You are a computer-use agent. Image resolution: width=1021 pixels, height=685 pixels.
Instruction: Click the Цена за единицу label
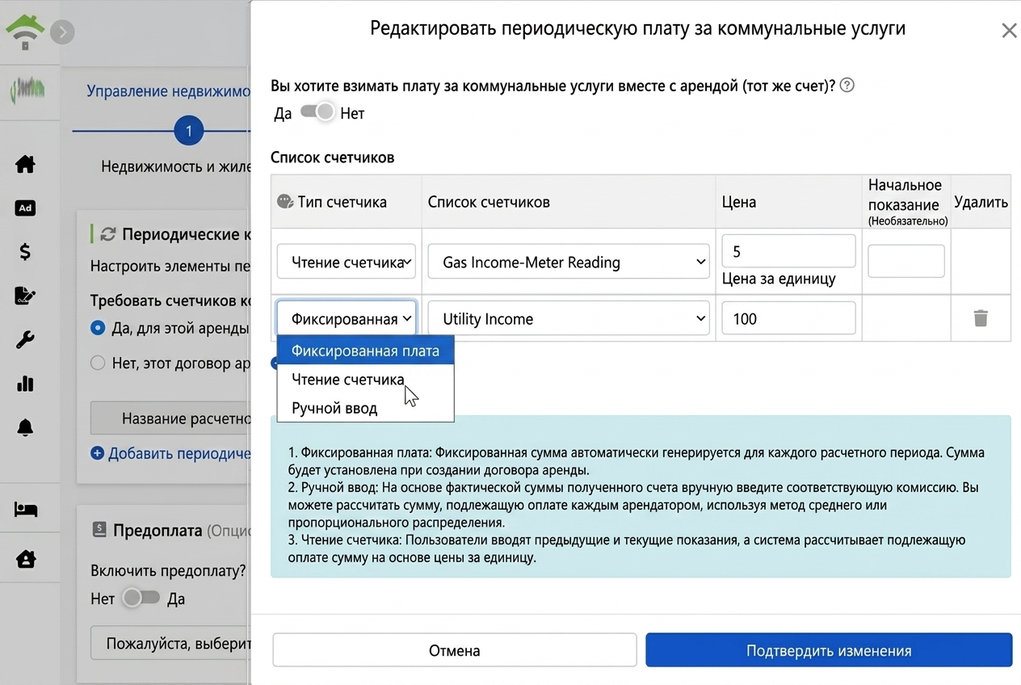(779, 279)
